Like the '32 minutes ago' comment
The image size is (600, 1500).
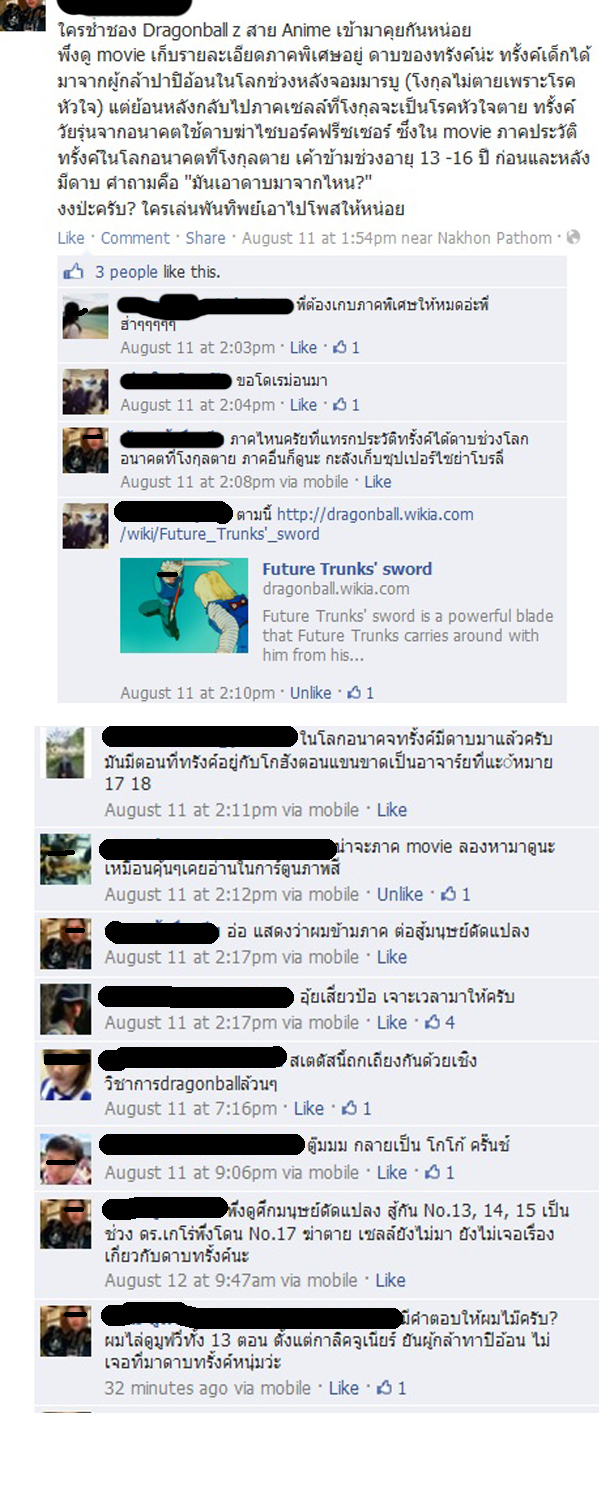click(343, 1388)
